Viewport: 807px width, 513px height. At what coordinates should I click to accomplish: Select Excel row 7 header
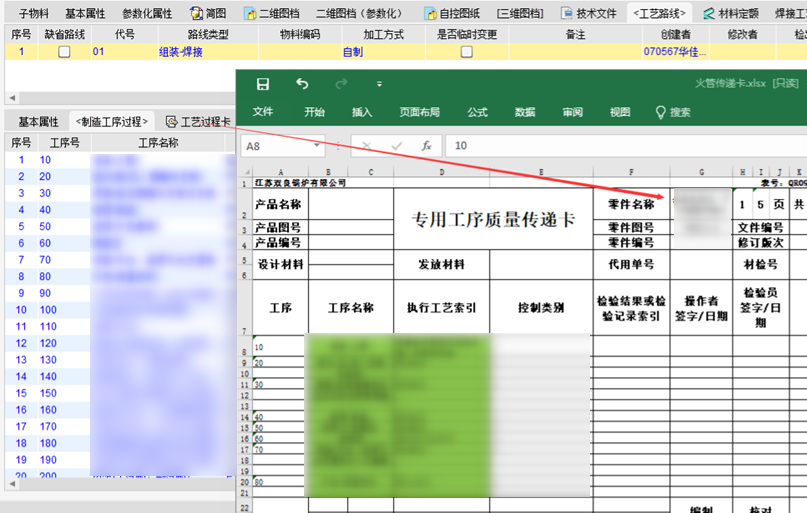(x=245, y=307)
